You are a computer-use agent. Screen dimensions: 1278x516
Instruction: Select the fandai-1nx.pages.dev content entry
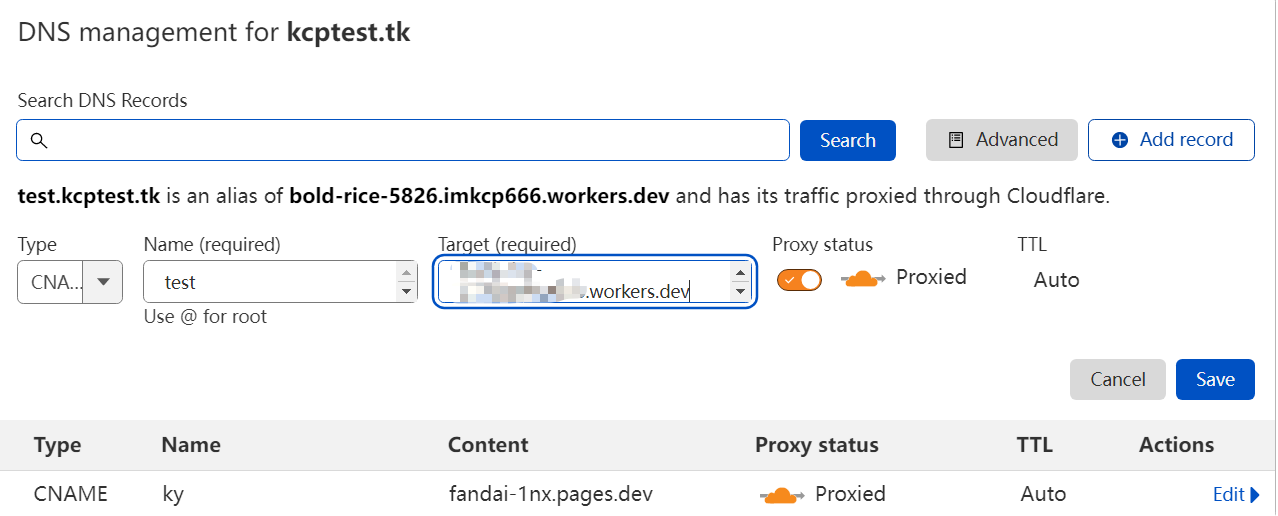tap(549, 494)
